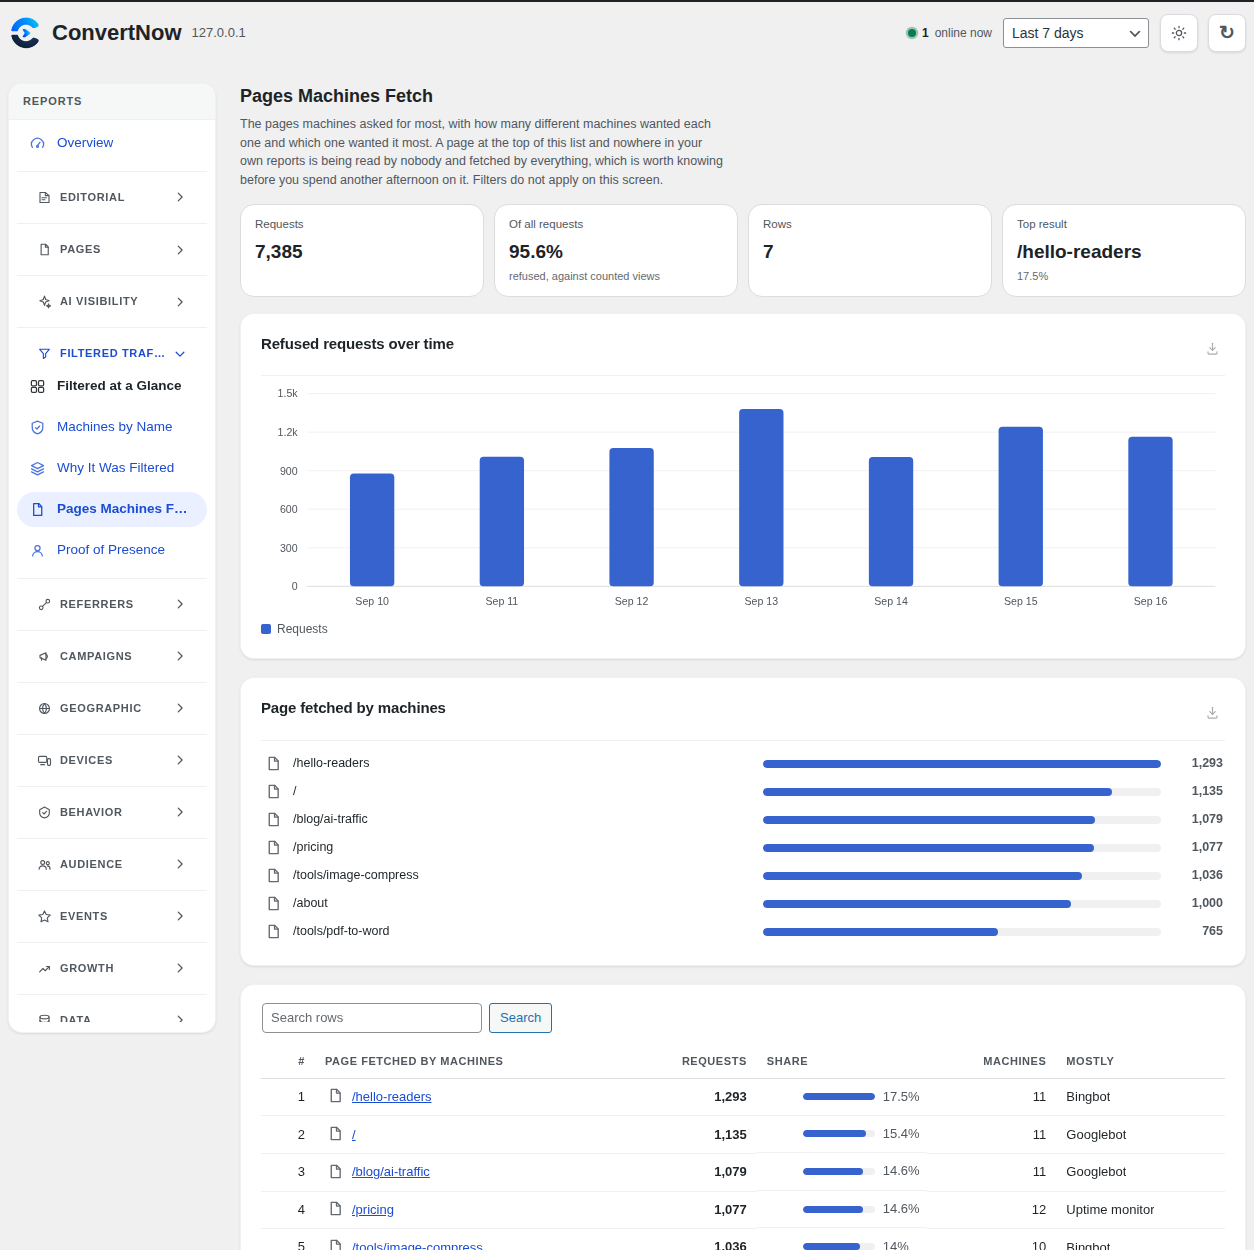
Task: Click inside the Search rows field
Action: (x=372, y=1018)
